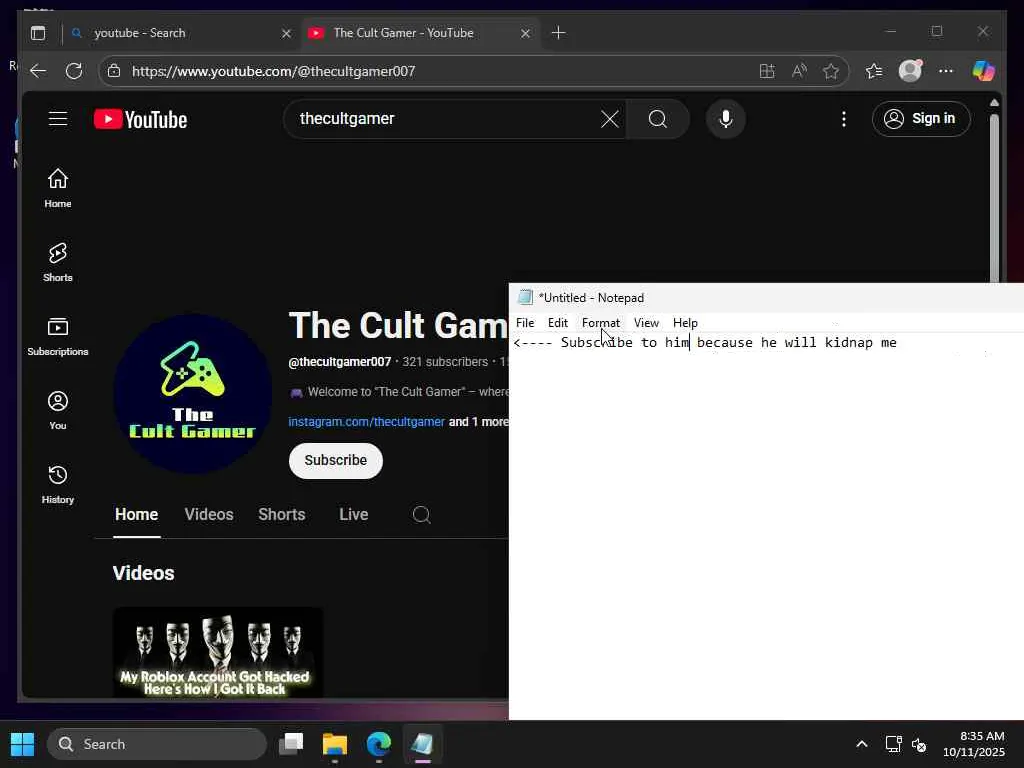The width and height of the screenshot is (1024, 768).
Task: Open Shorts in the YouTube sidebar
Action: coord(57,262)
